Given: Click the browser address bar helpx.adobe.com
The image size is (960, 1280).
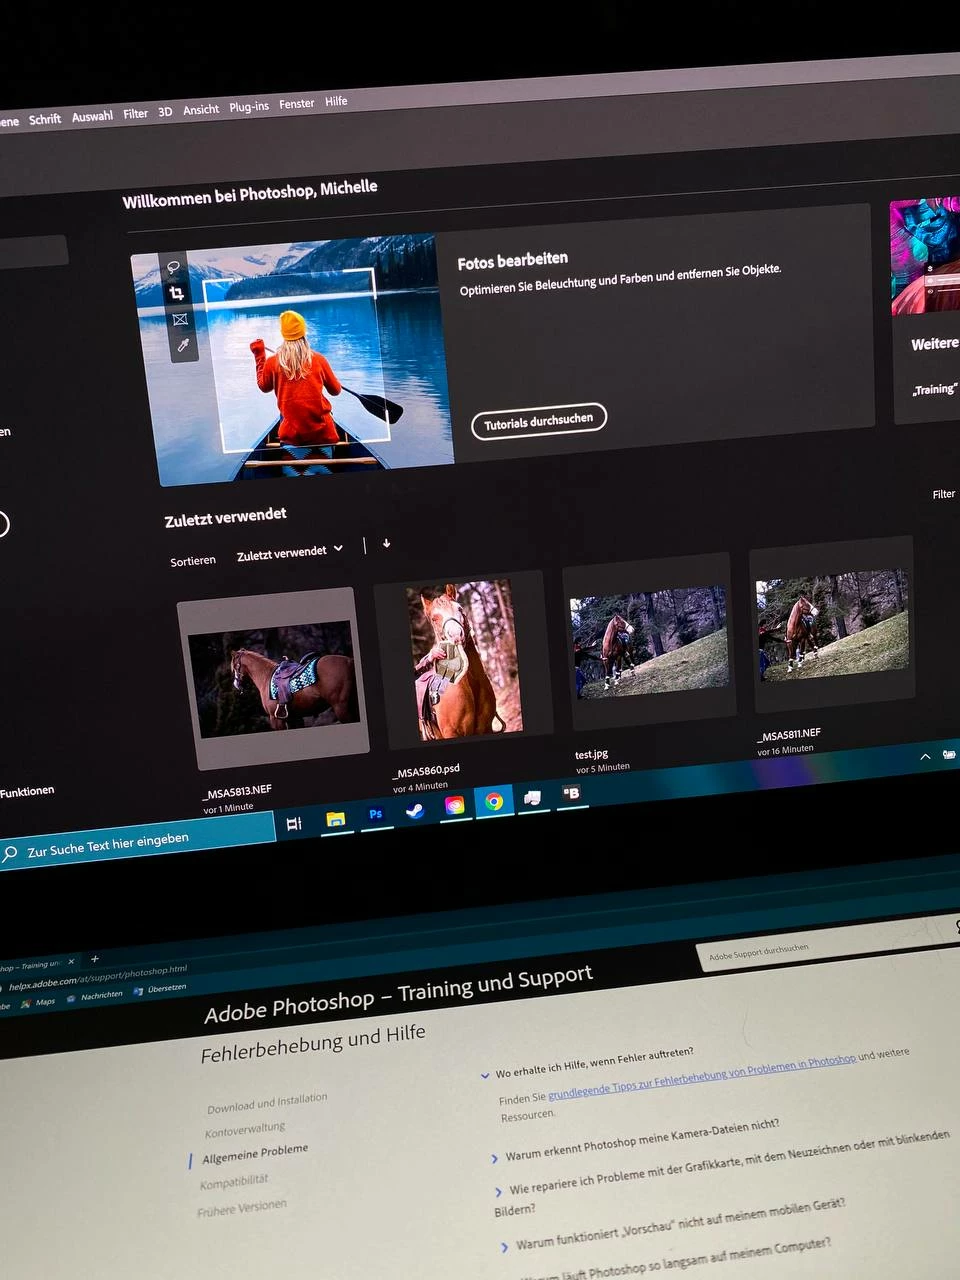Looking at the screenshot, I should coord(98,977).
